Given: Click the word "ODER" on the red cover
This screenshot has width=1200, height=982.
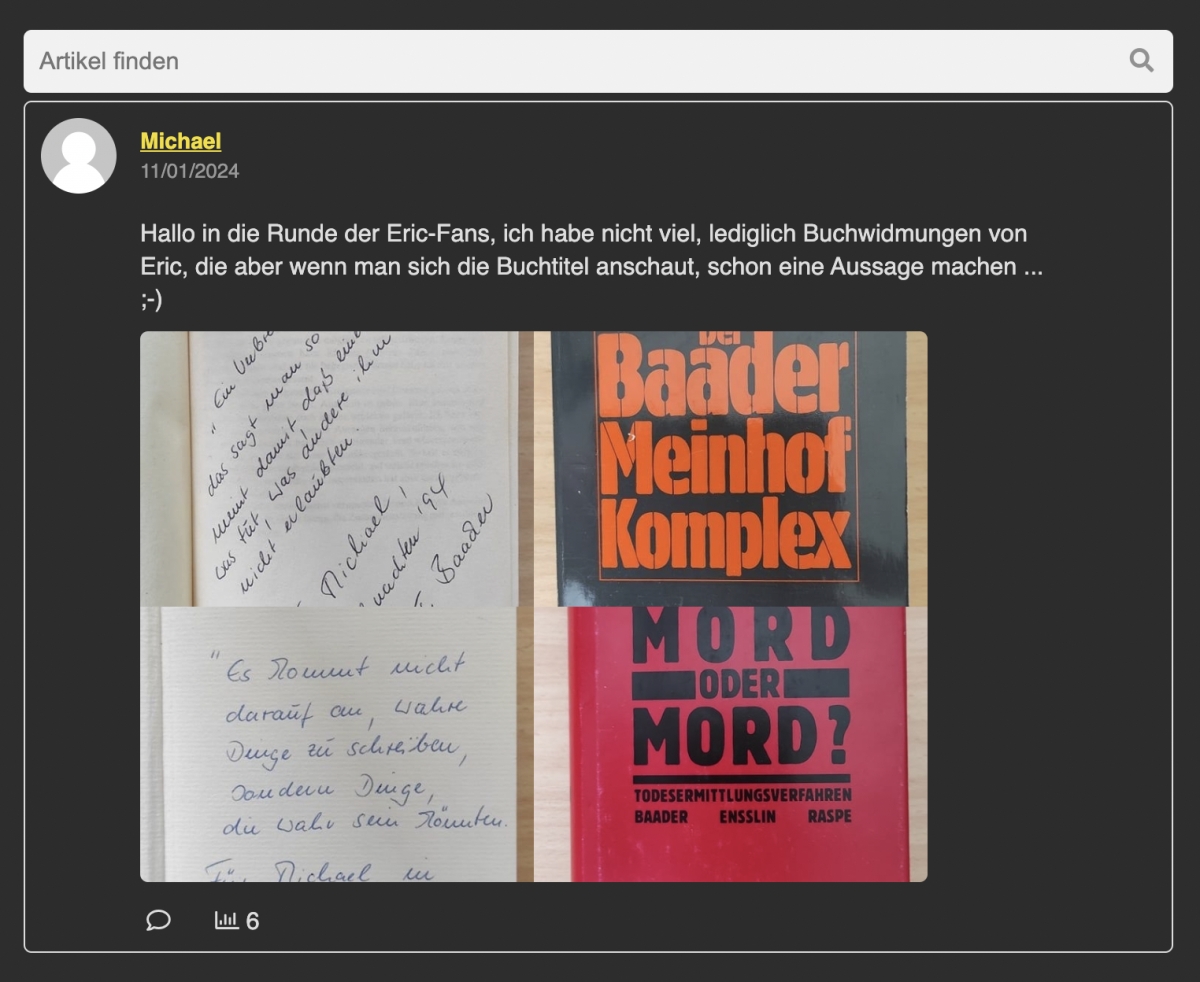Looking at the screenshot, I should [x=741, y=684].
